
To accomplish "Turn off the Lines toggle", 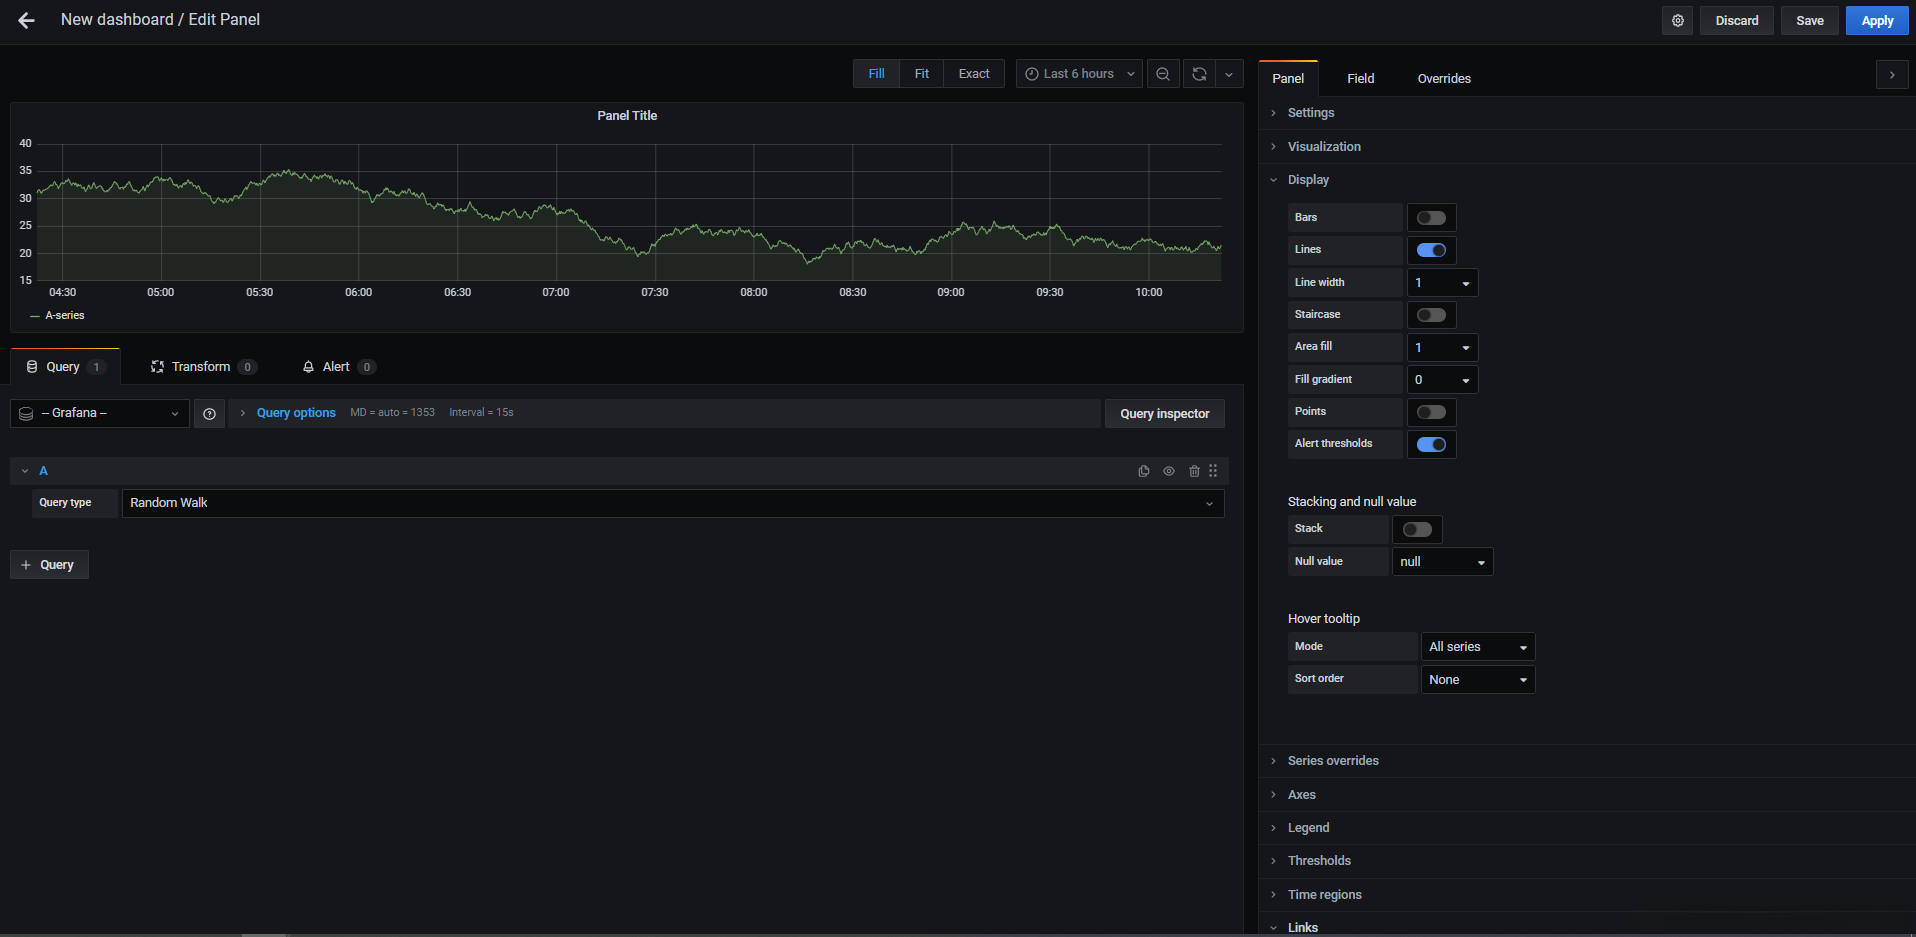I will click(1431, 250).
